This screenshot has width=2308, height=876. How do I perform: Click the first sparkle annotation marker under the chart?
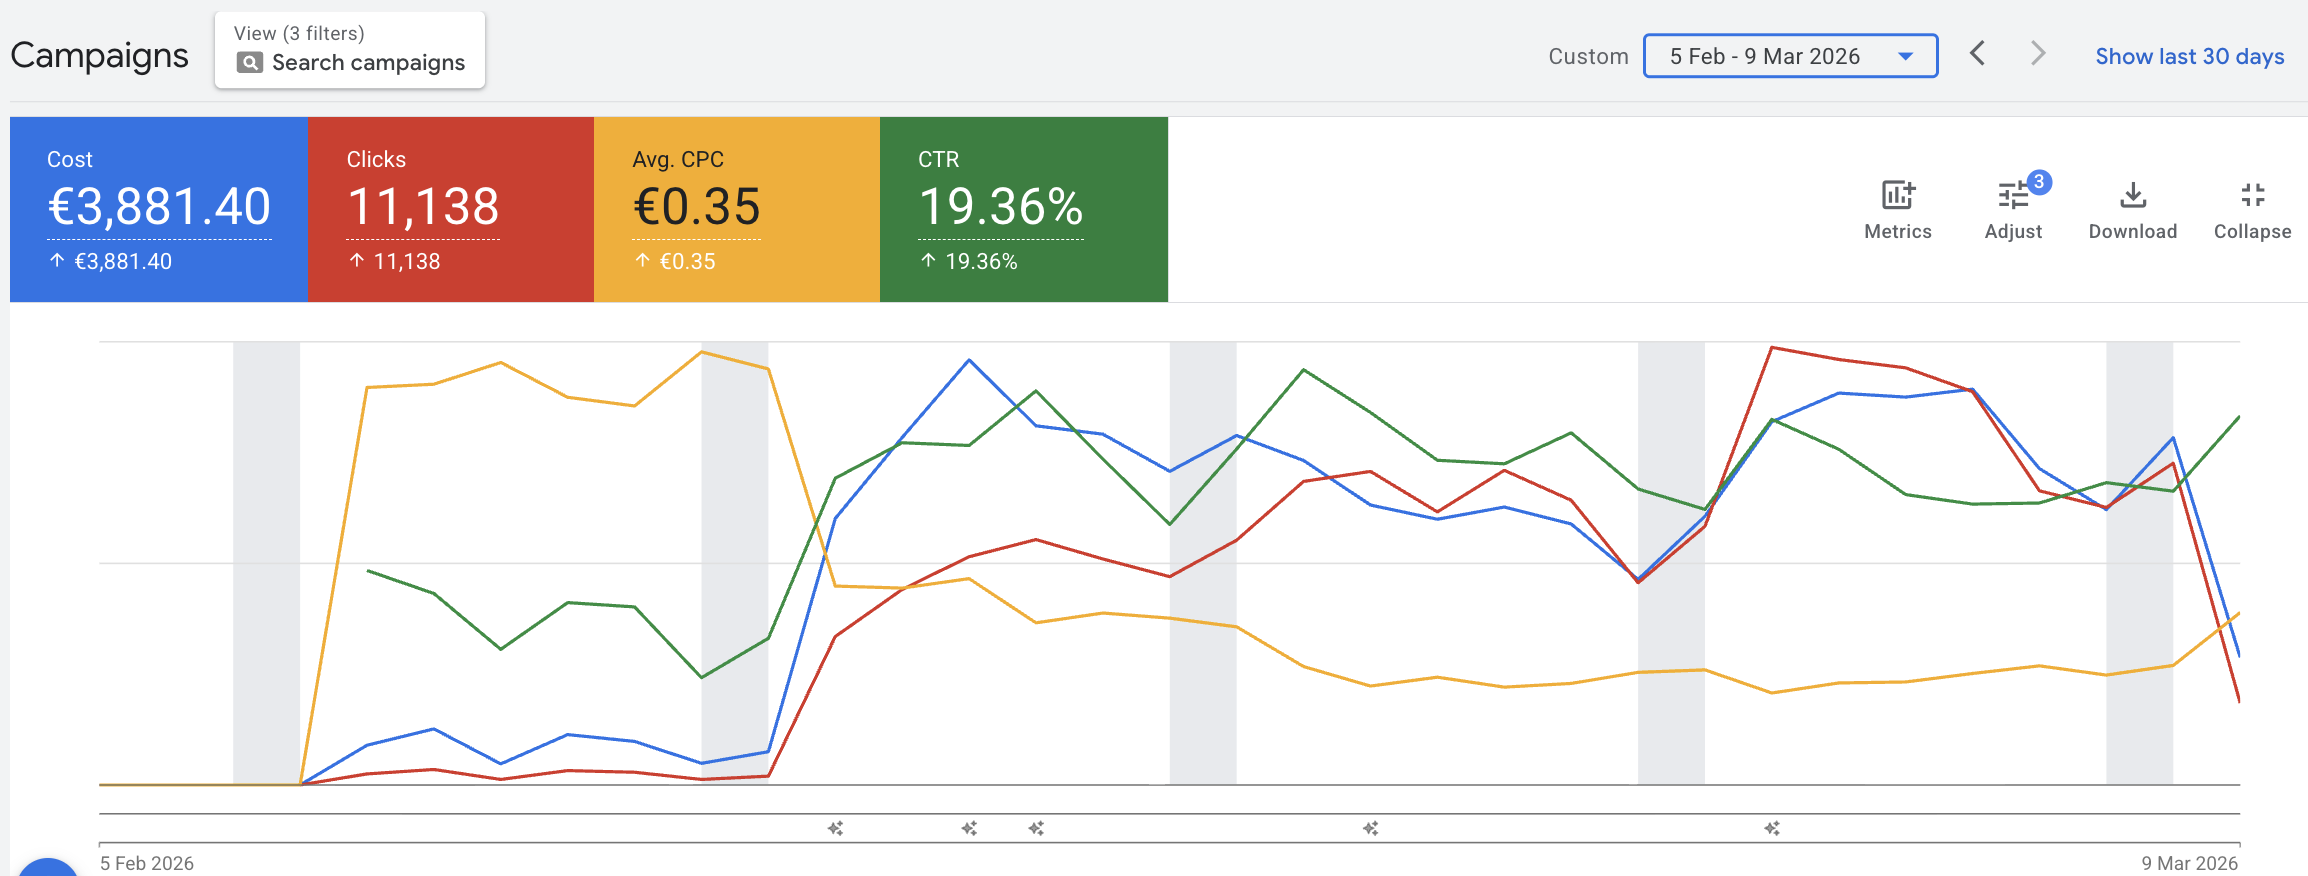pos(836,828)
